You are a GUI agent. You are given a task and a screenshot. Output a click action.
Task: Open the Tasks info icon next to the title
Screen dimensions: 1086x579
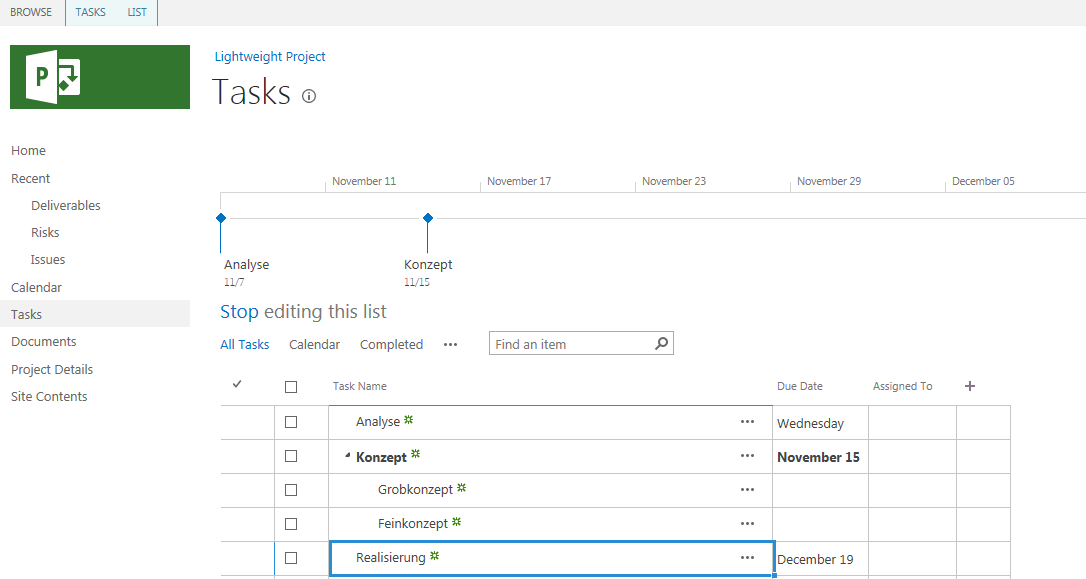coord(309,96)
